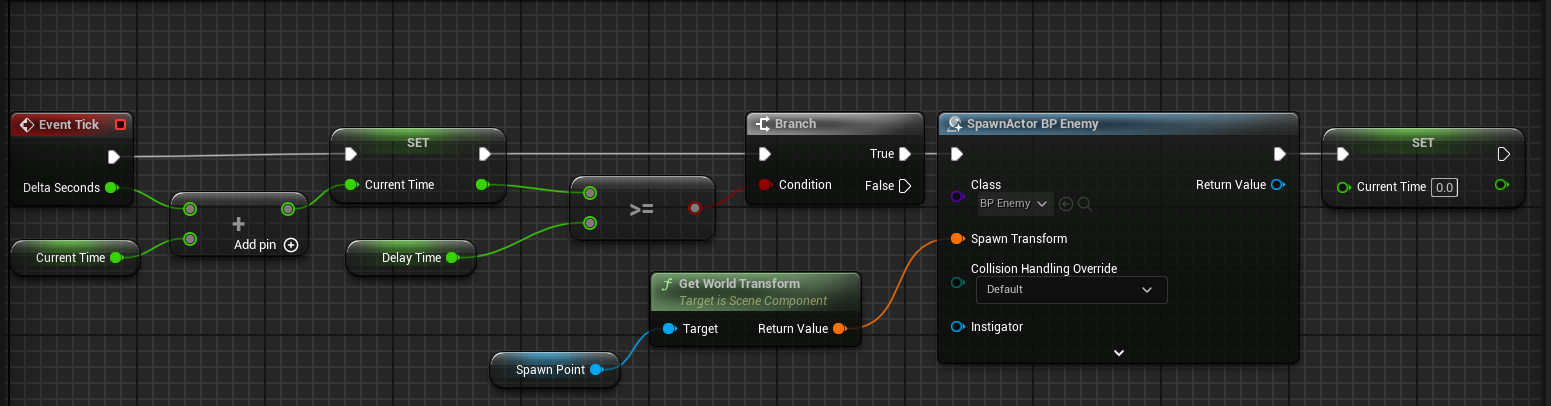Viewport: 1551px width, 406px height.
Task: Click the Branch False output pin
Action: point(905,186)
